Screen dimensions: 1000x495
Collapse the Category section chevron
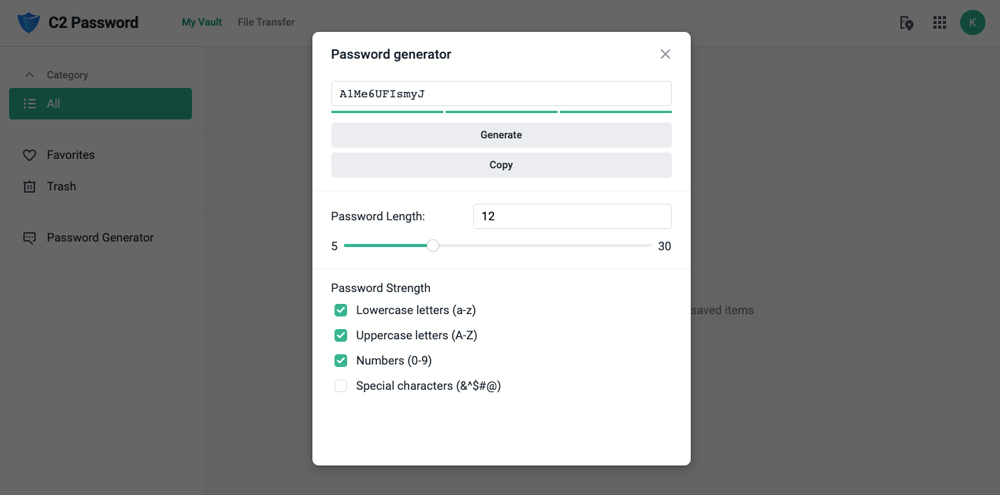29,75
